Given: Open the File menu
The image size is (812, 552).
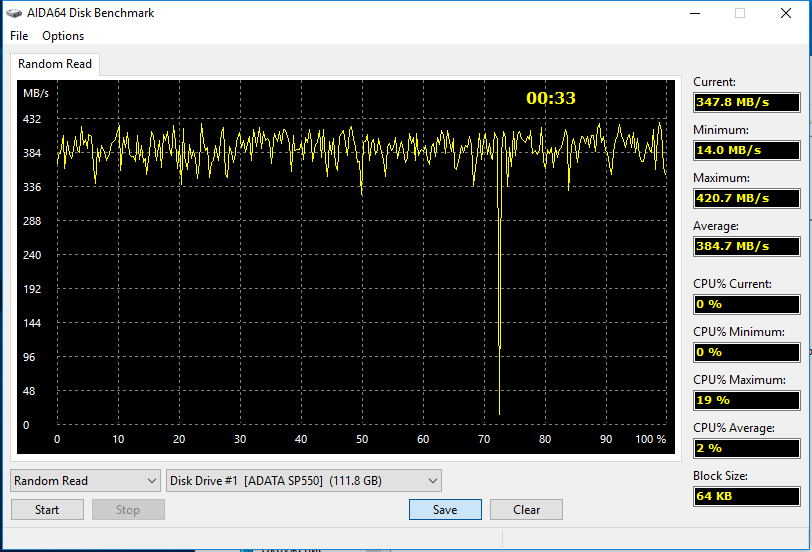Looking at the screenshot, I should click(x=19, y=36).
